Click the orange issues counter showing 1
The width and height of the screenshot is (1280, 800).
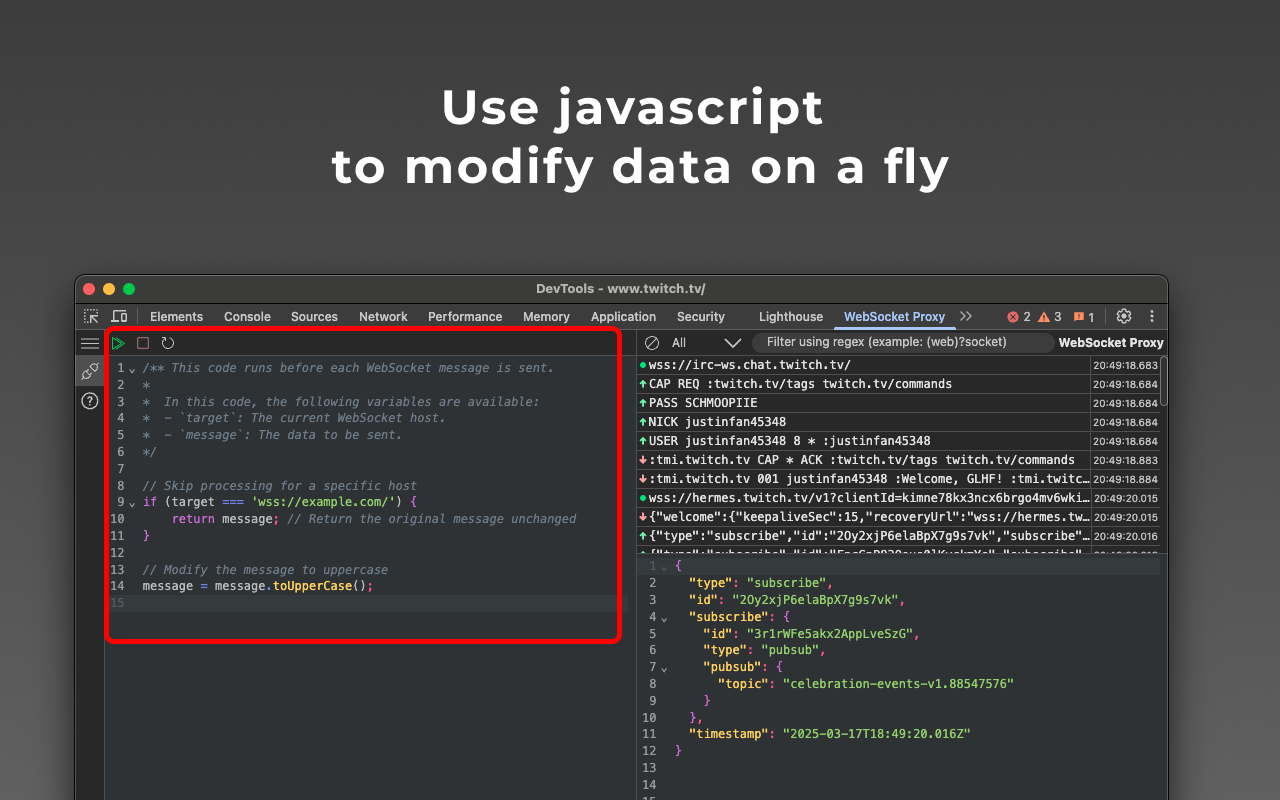coord(1084,317)
